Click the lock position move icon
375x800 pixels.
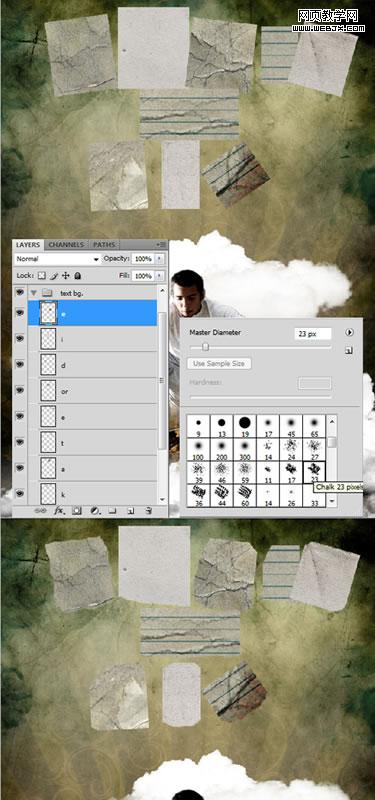click(x=65, y=276)
